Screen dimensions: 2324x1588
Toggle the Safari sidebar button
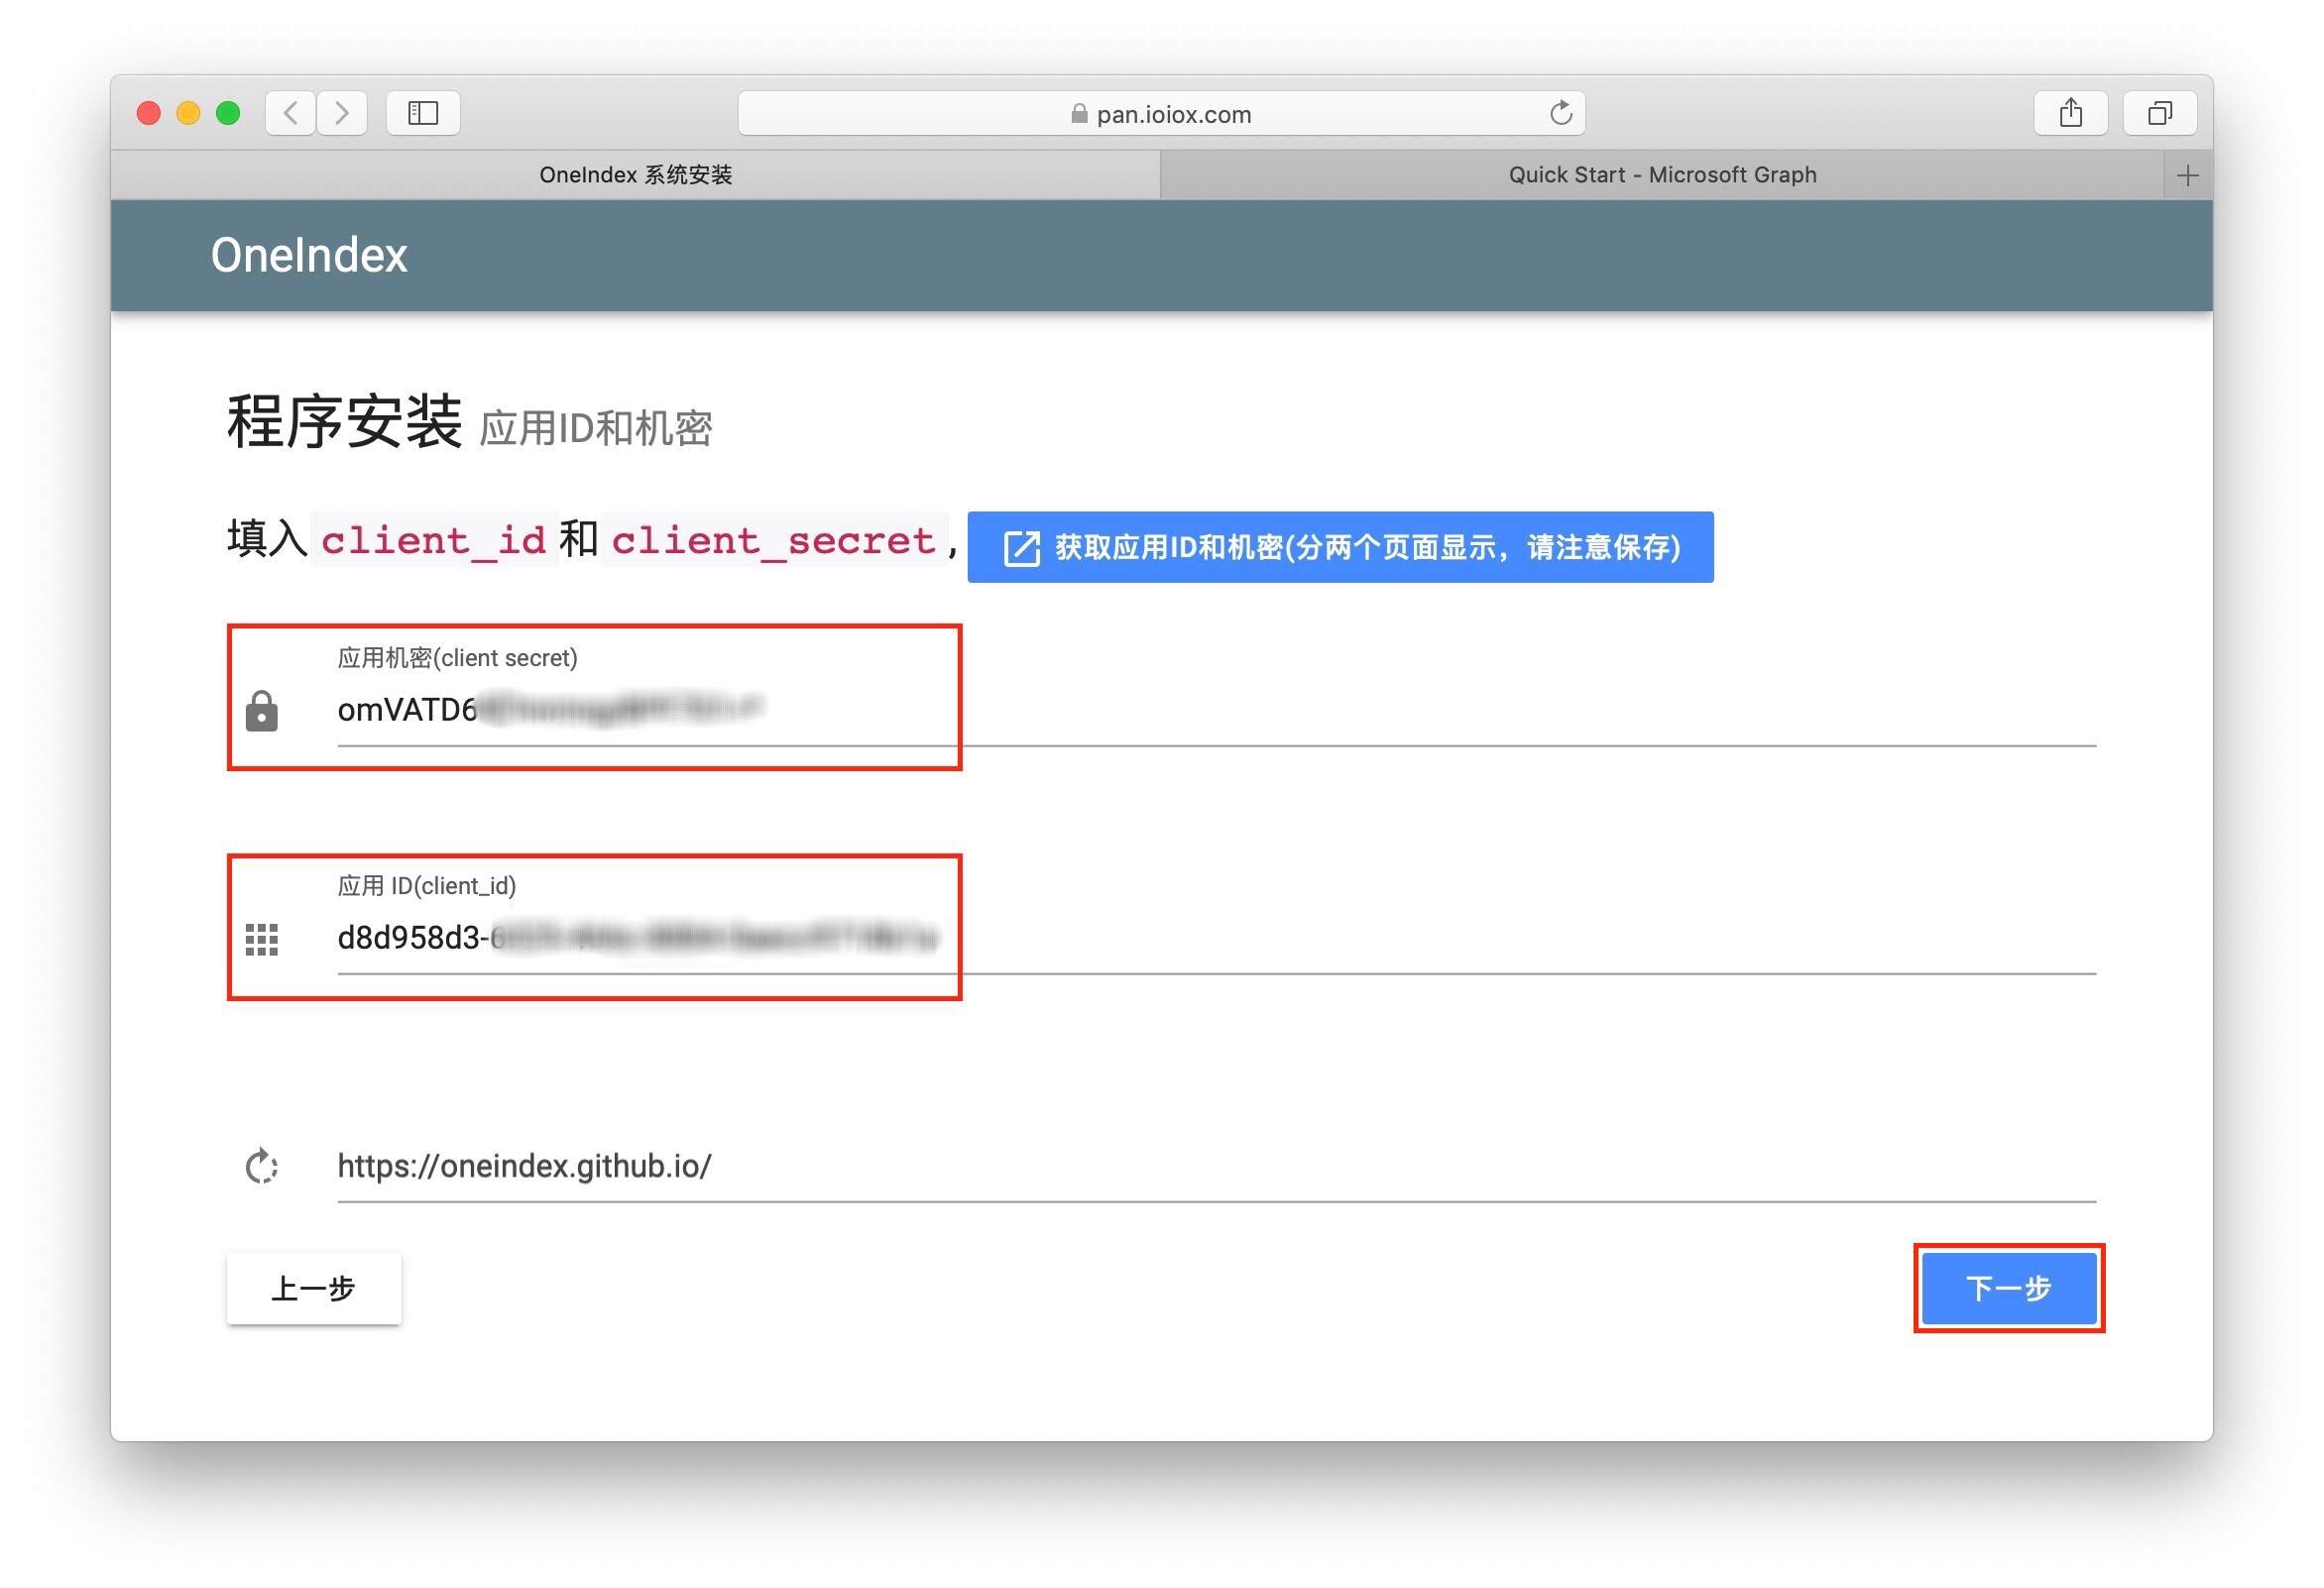click(423, 113)
